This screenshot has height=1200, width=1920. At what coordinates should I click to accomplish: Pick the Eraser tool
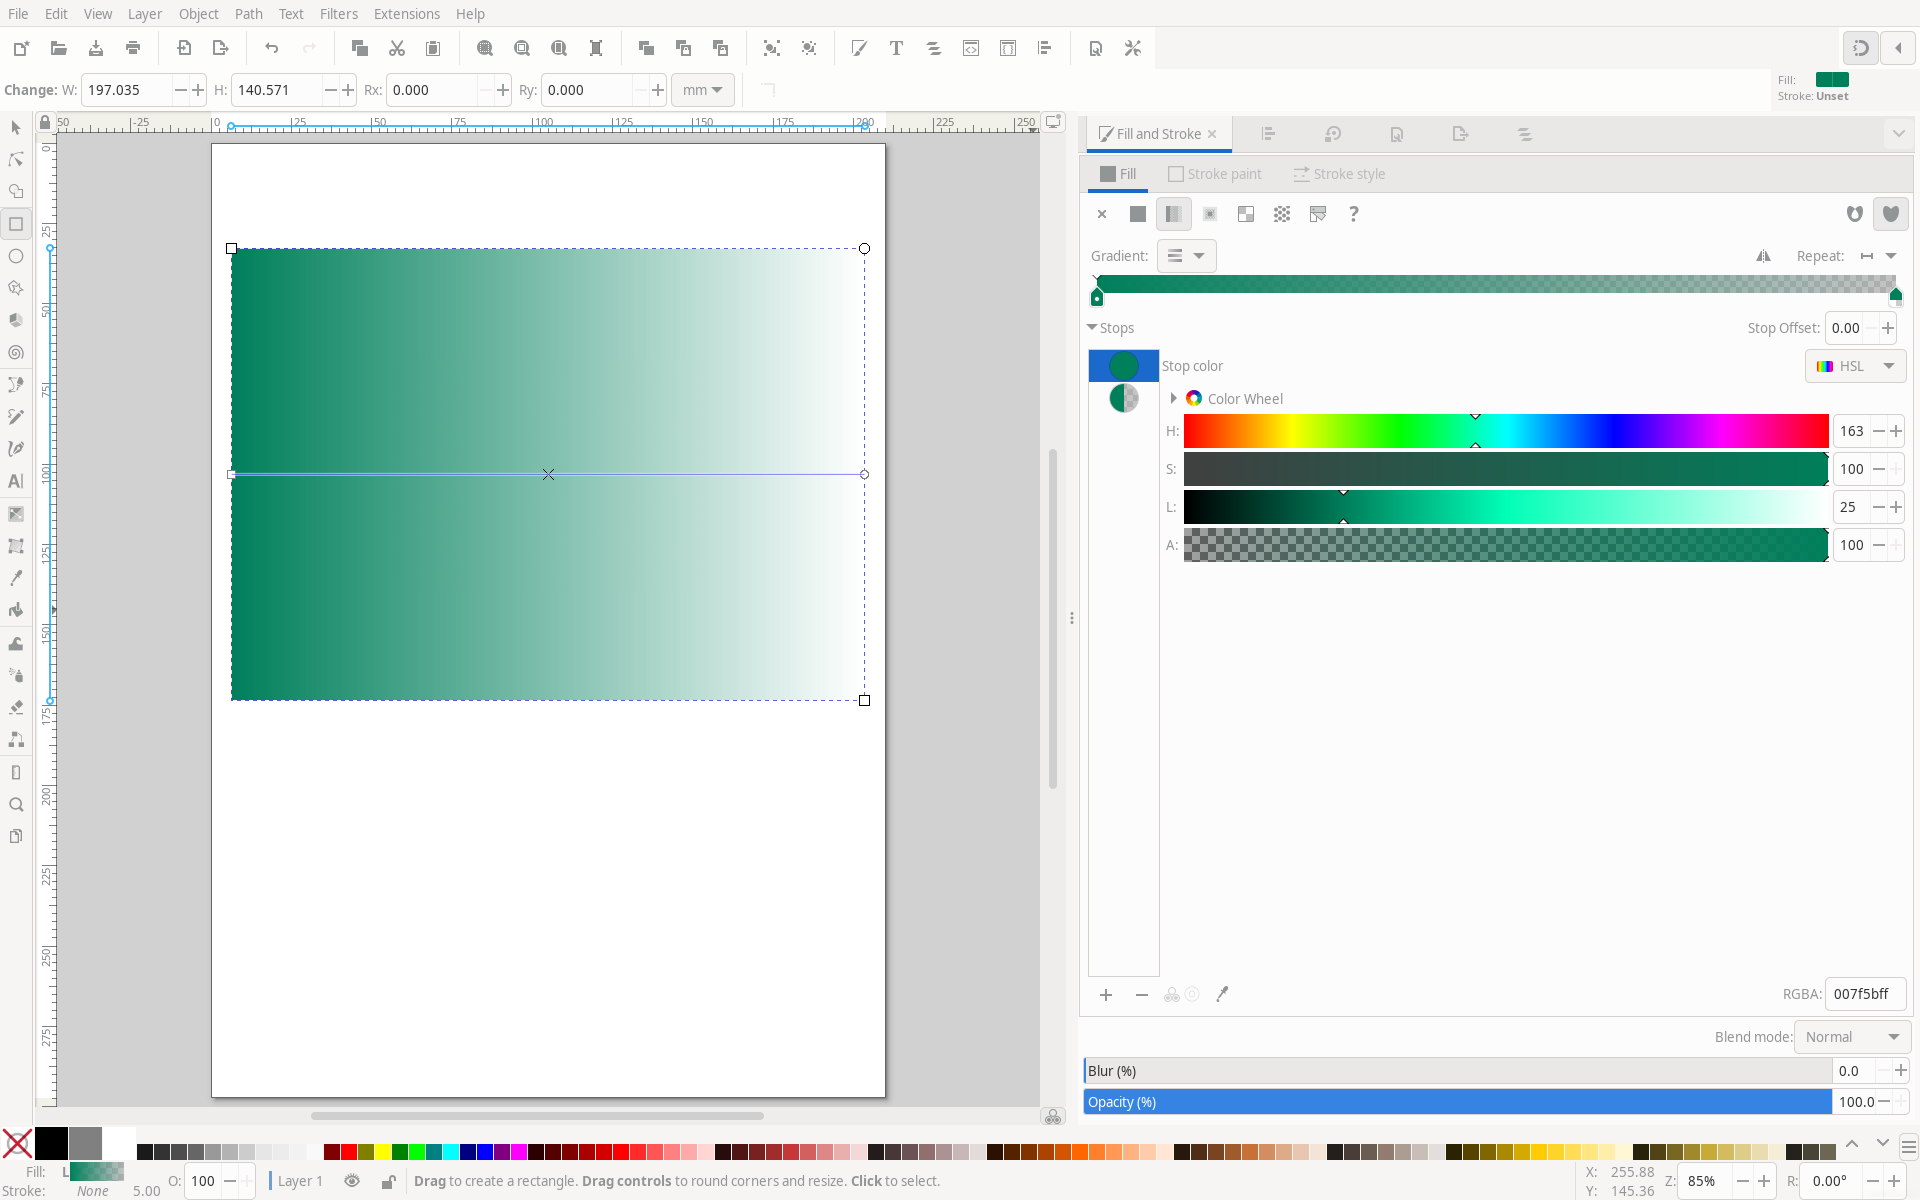click(16, 707)
